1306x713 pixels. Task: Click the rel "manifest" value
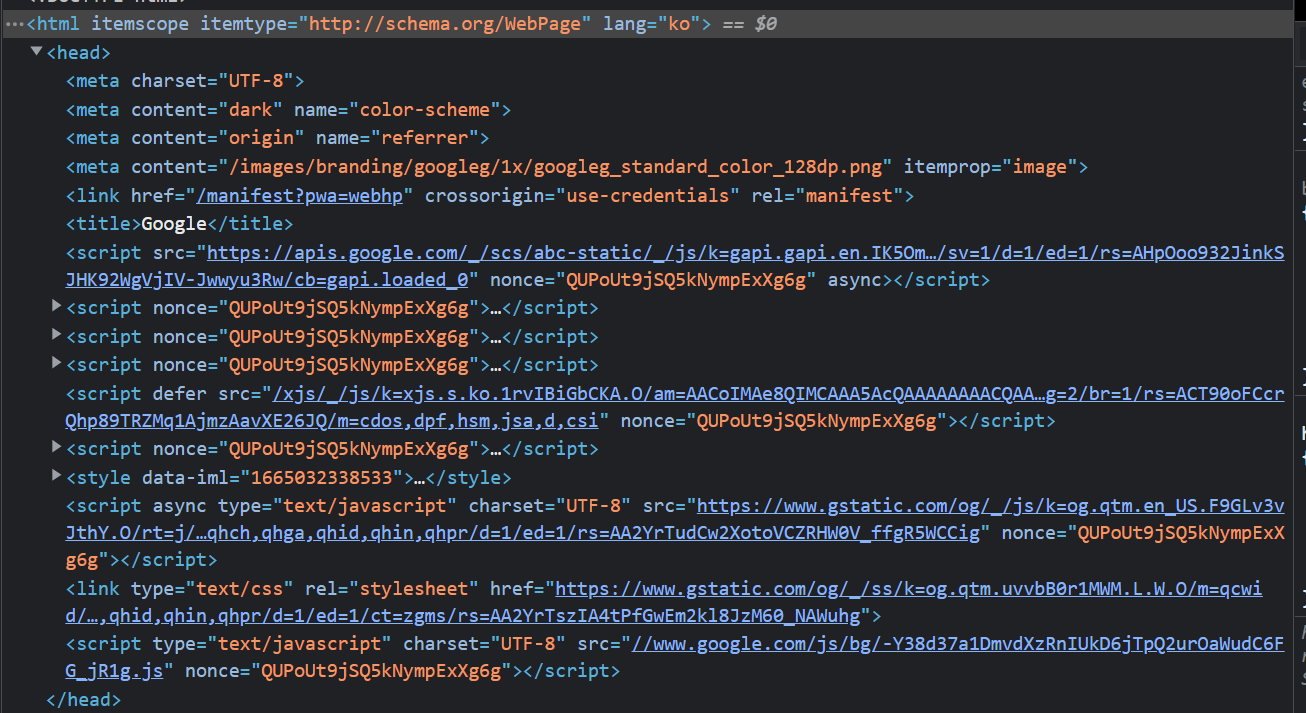pyautogui.click(x=850, y=195)
